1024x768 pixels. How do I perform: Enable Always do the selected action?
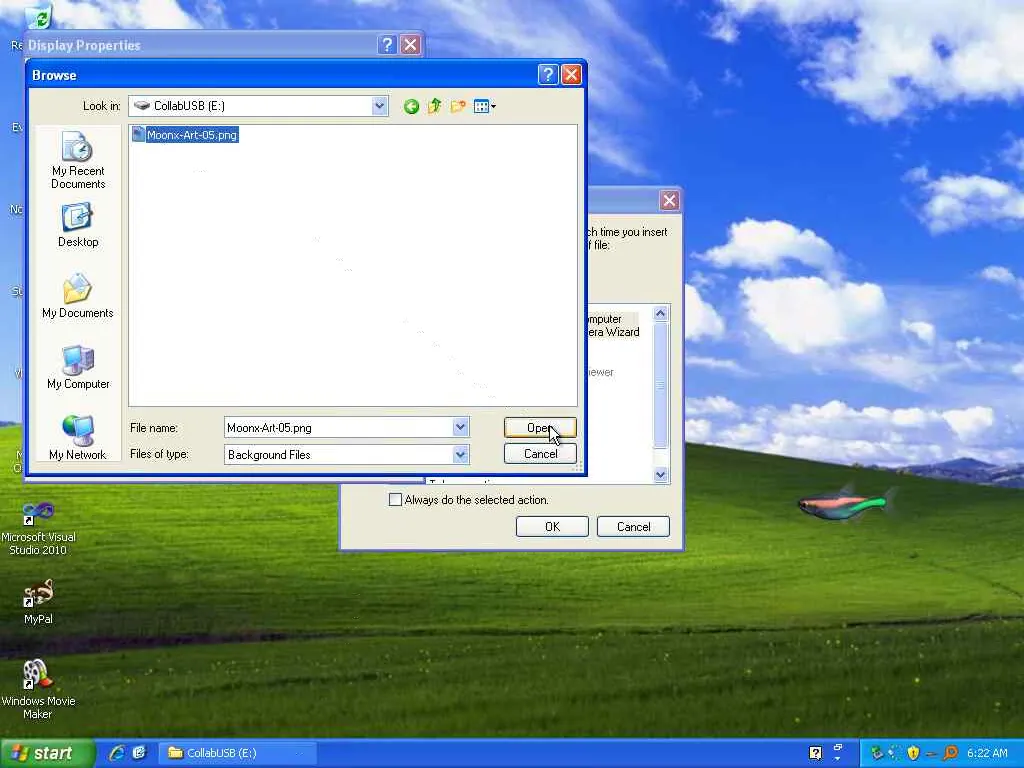click(x=395, y=500)
